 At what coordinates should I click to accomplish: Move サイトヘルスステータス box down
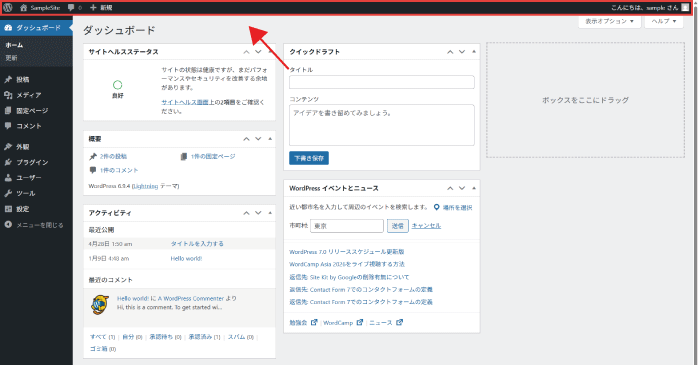pyautogui.click(x=258, y=52)
